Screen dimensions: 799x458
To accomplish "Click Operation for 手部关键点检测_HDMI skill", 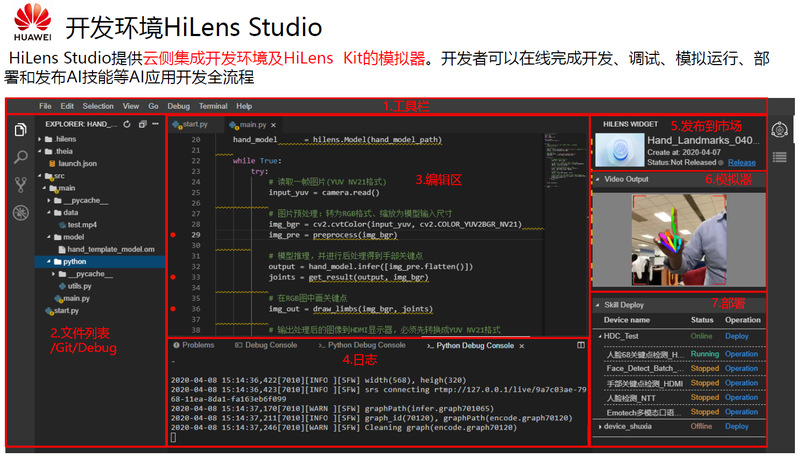I will [741, 383].
